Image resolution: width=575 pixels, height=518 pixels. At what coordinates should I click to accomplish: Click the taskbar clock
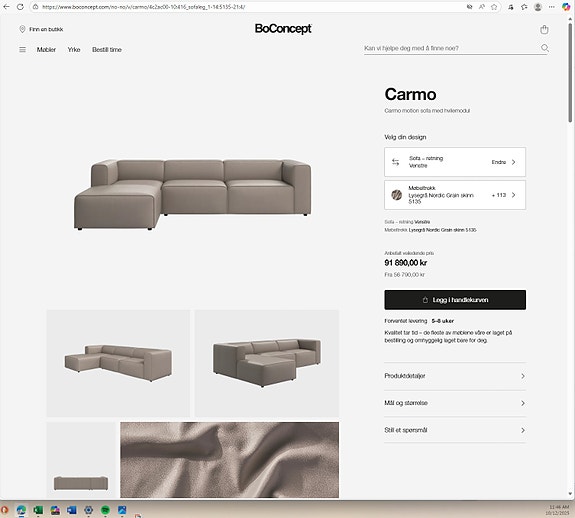(x=558, y=510)
